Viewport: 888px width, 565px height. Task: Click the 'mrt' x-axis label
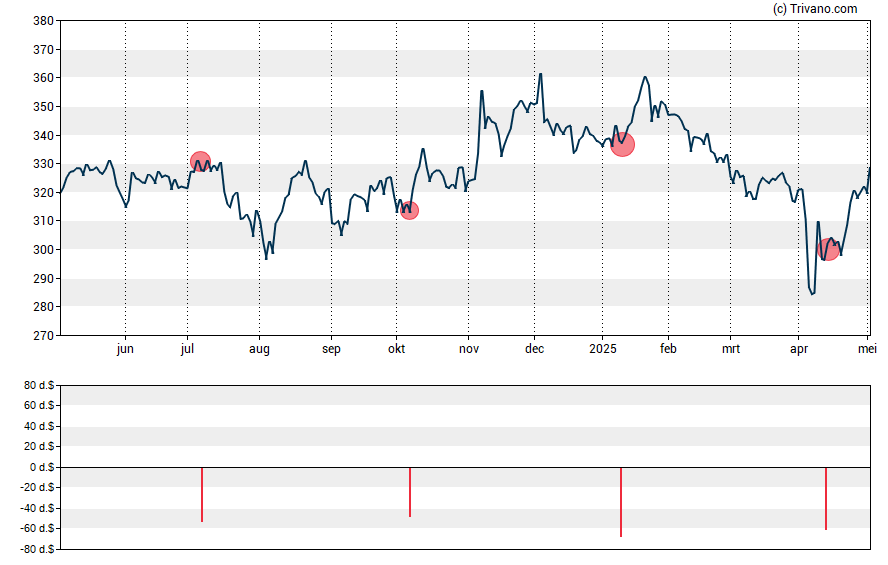(731, 349)
